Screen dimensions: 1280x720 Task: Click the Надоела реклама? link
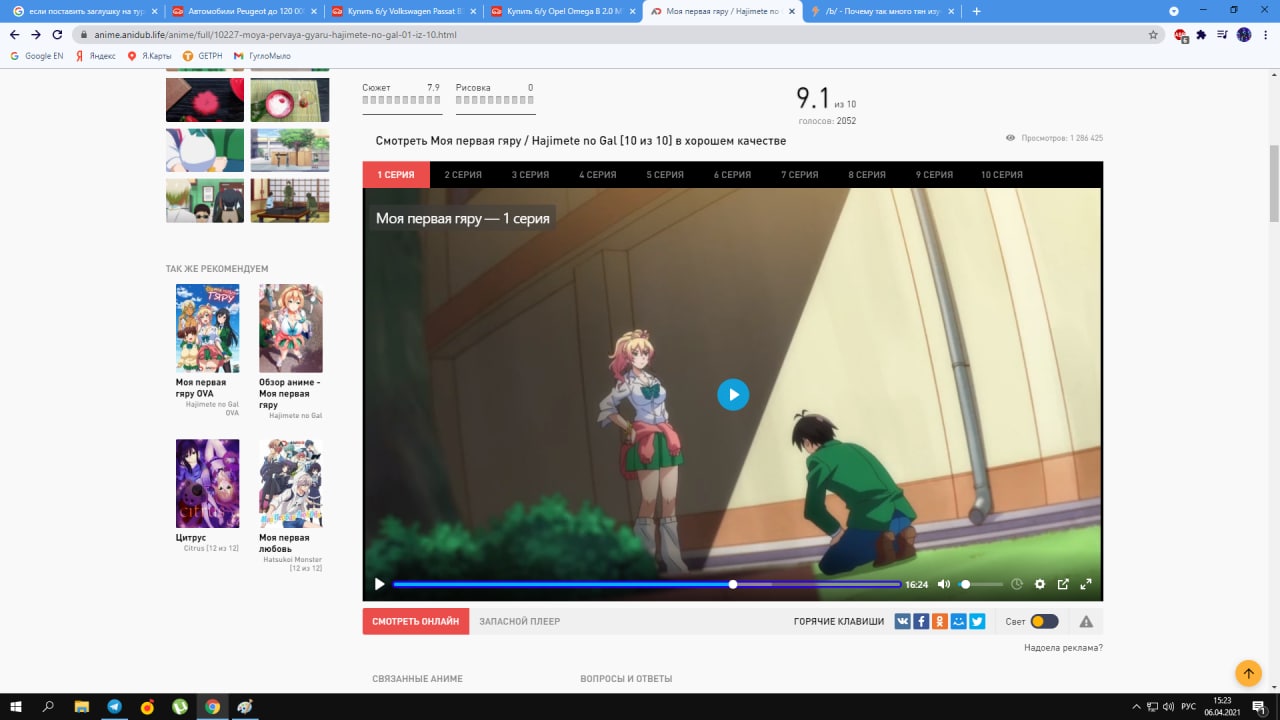click(x=1063, y=648)
